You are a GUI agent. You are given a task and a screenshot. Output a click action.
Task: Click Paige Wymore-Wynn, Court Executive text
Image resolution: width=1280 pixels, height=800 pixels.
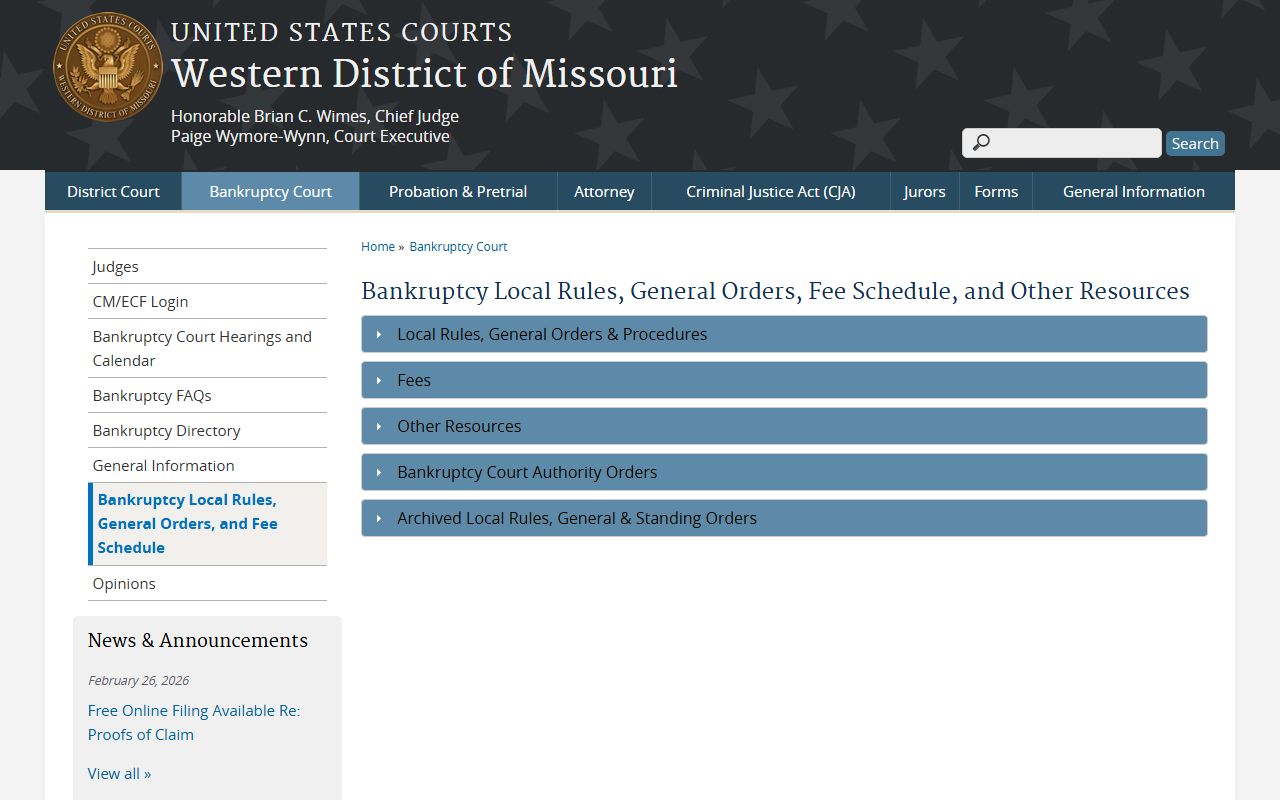pyautogui.click(x=310, y=136)
